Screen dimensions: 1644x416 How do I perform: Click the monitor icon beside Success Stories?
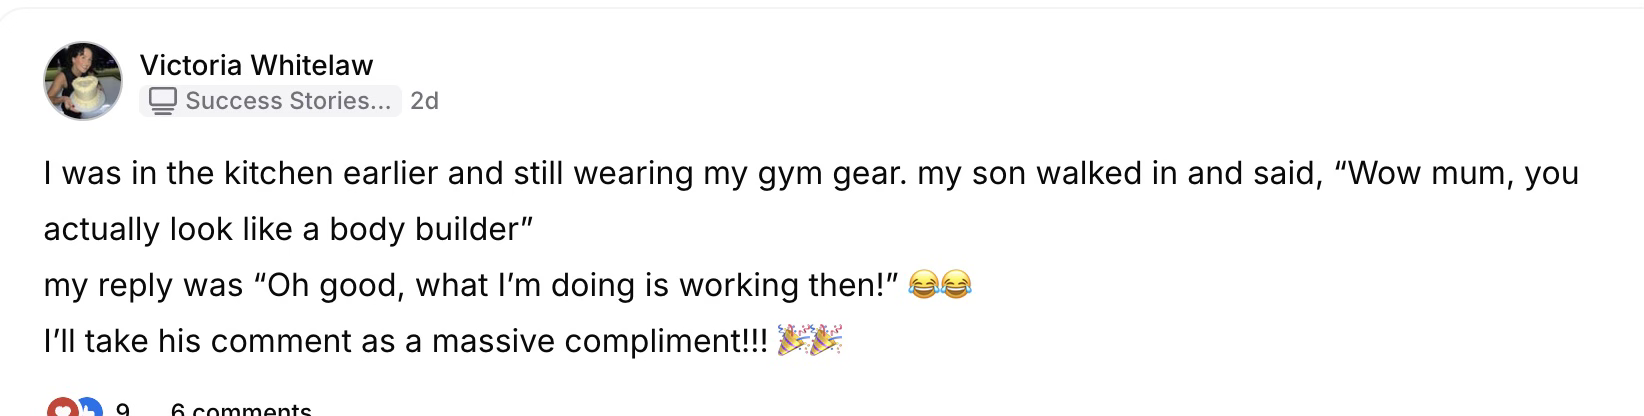(163, 100)
